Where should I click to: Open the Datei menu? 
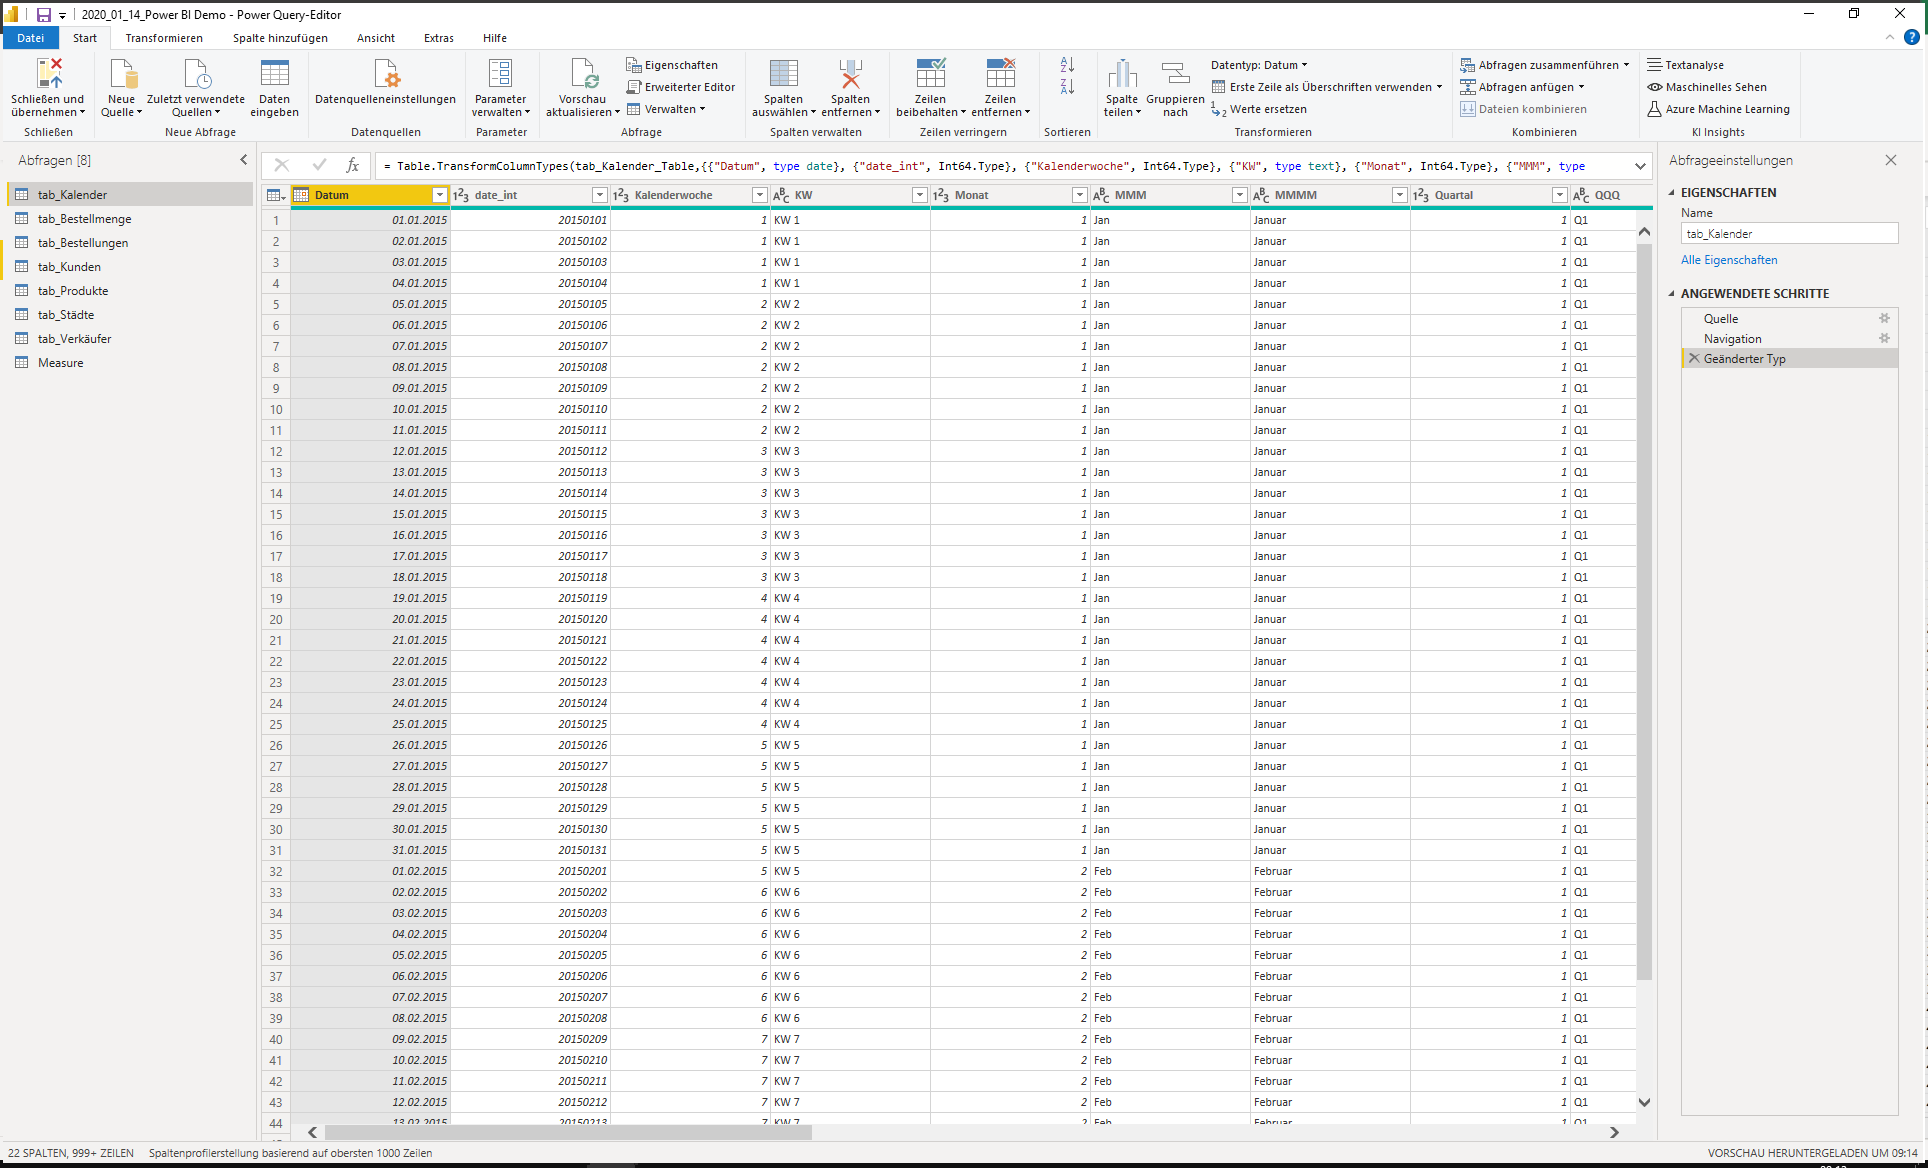click(x=31, y=38)
